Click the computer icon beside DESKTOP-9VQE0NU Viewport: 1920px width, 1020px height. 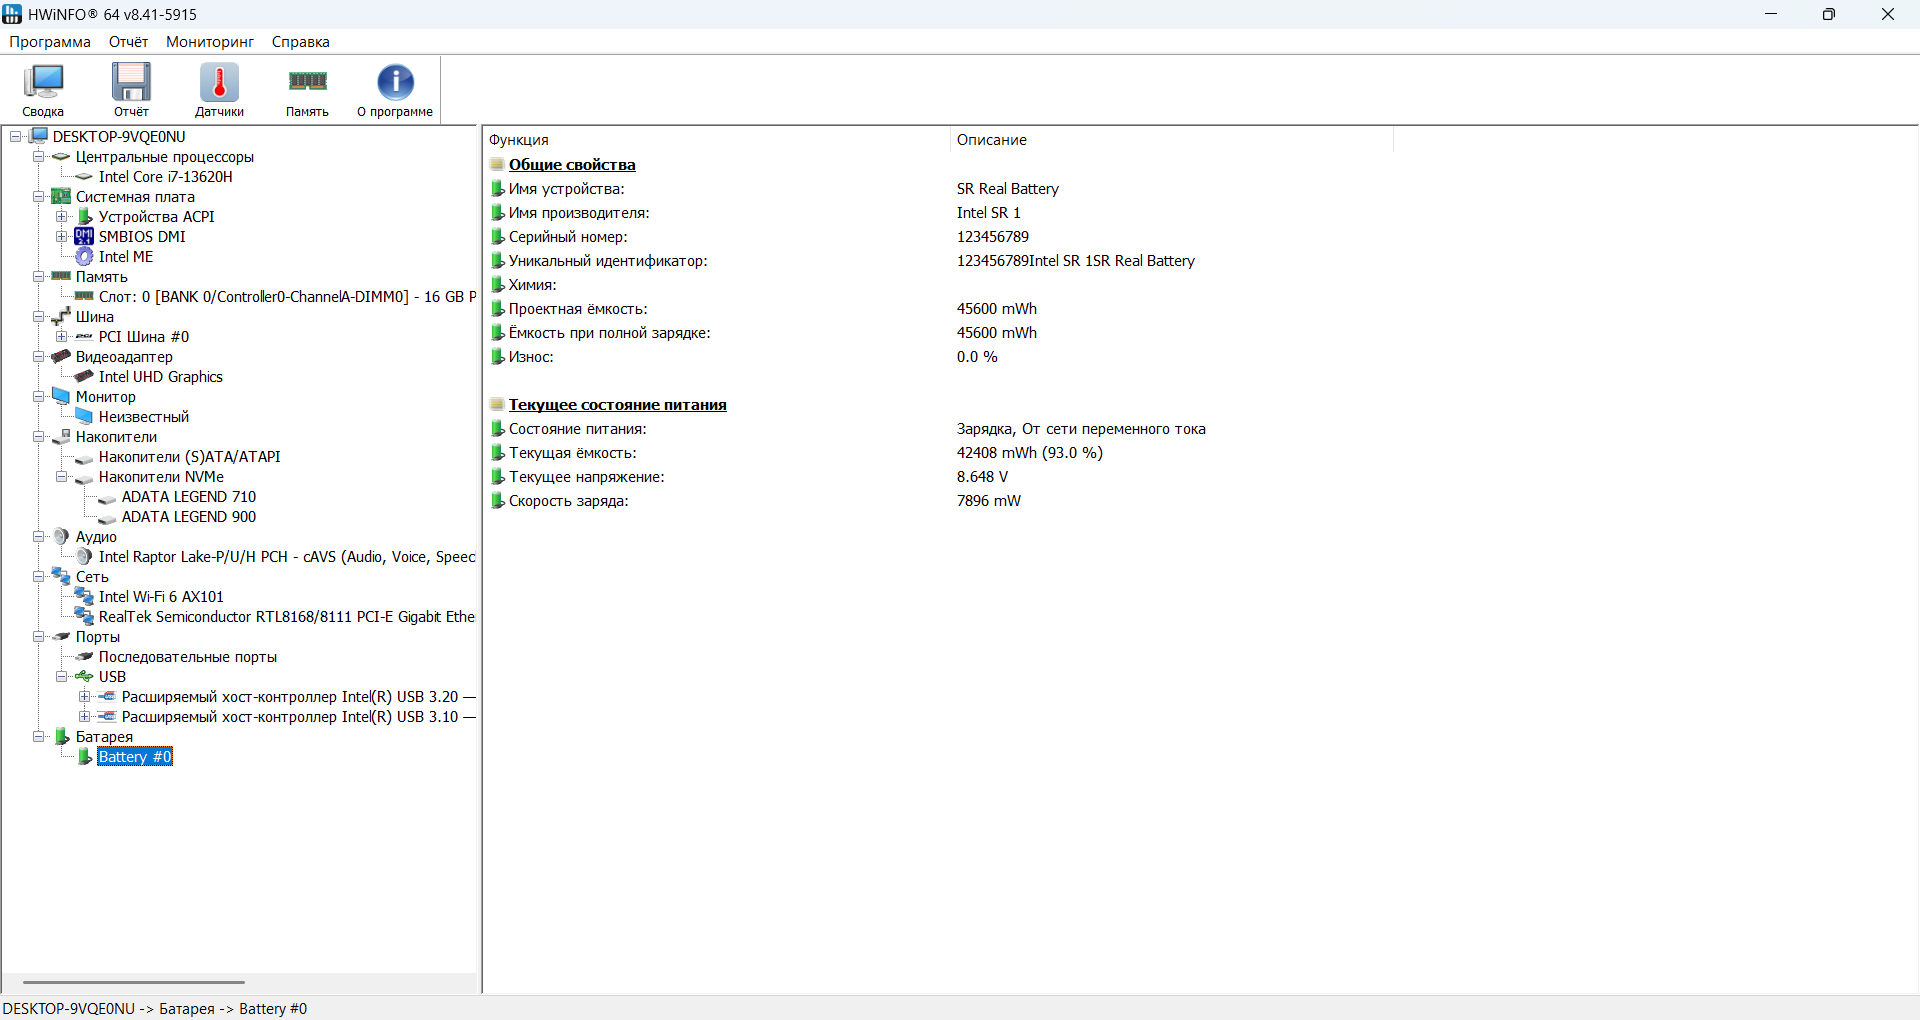point(39,136)
